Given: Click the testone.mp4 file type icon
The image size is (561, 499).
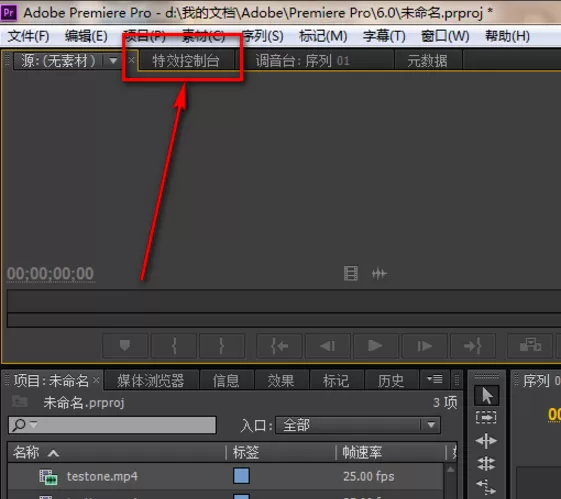Looking at the screenshot, I should [x=48, y=477].
